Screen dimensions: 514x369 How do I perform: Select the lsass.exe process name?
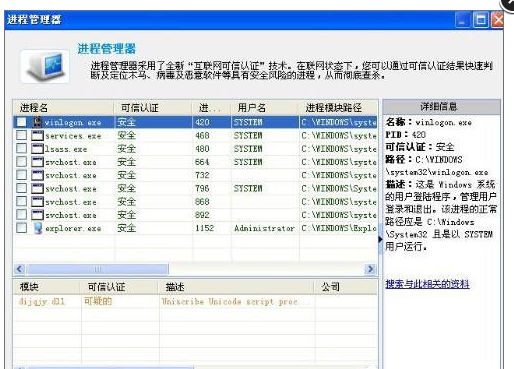pos(66,149)
